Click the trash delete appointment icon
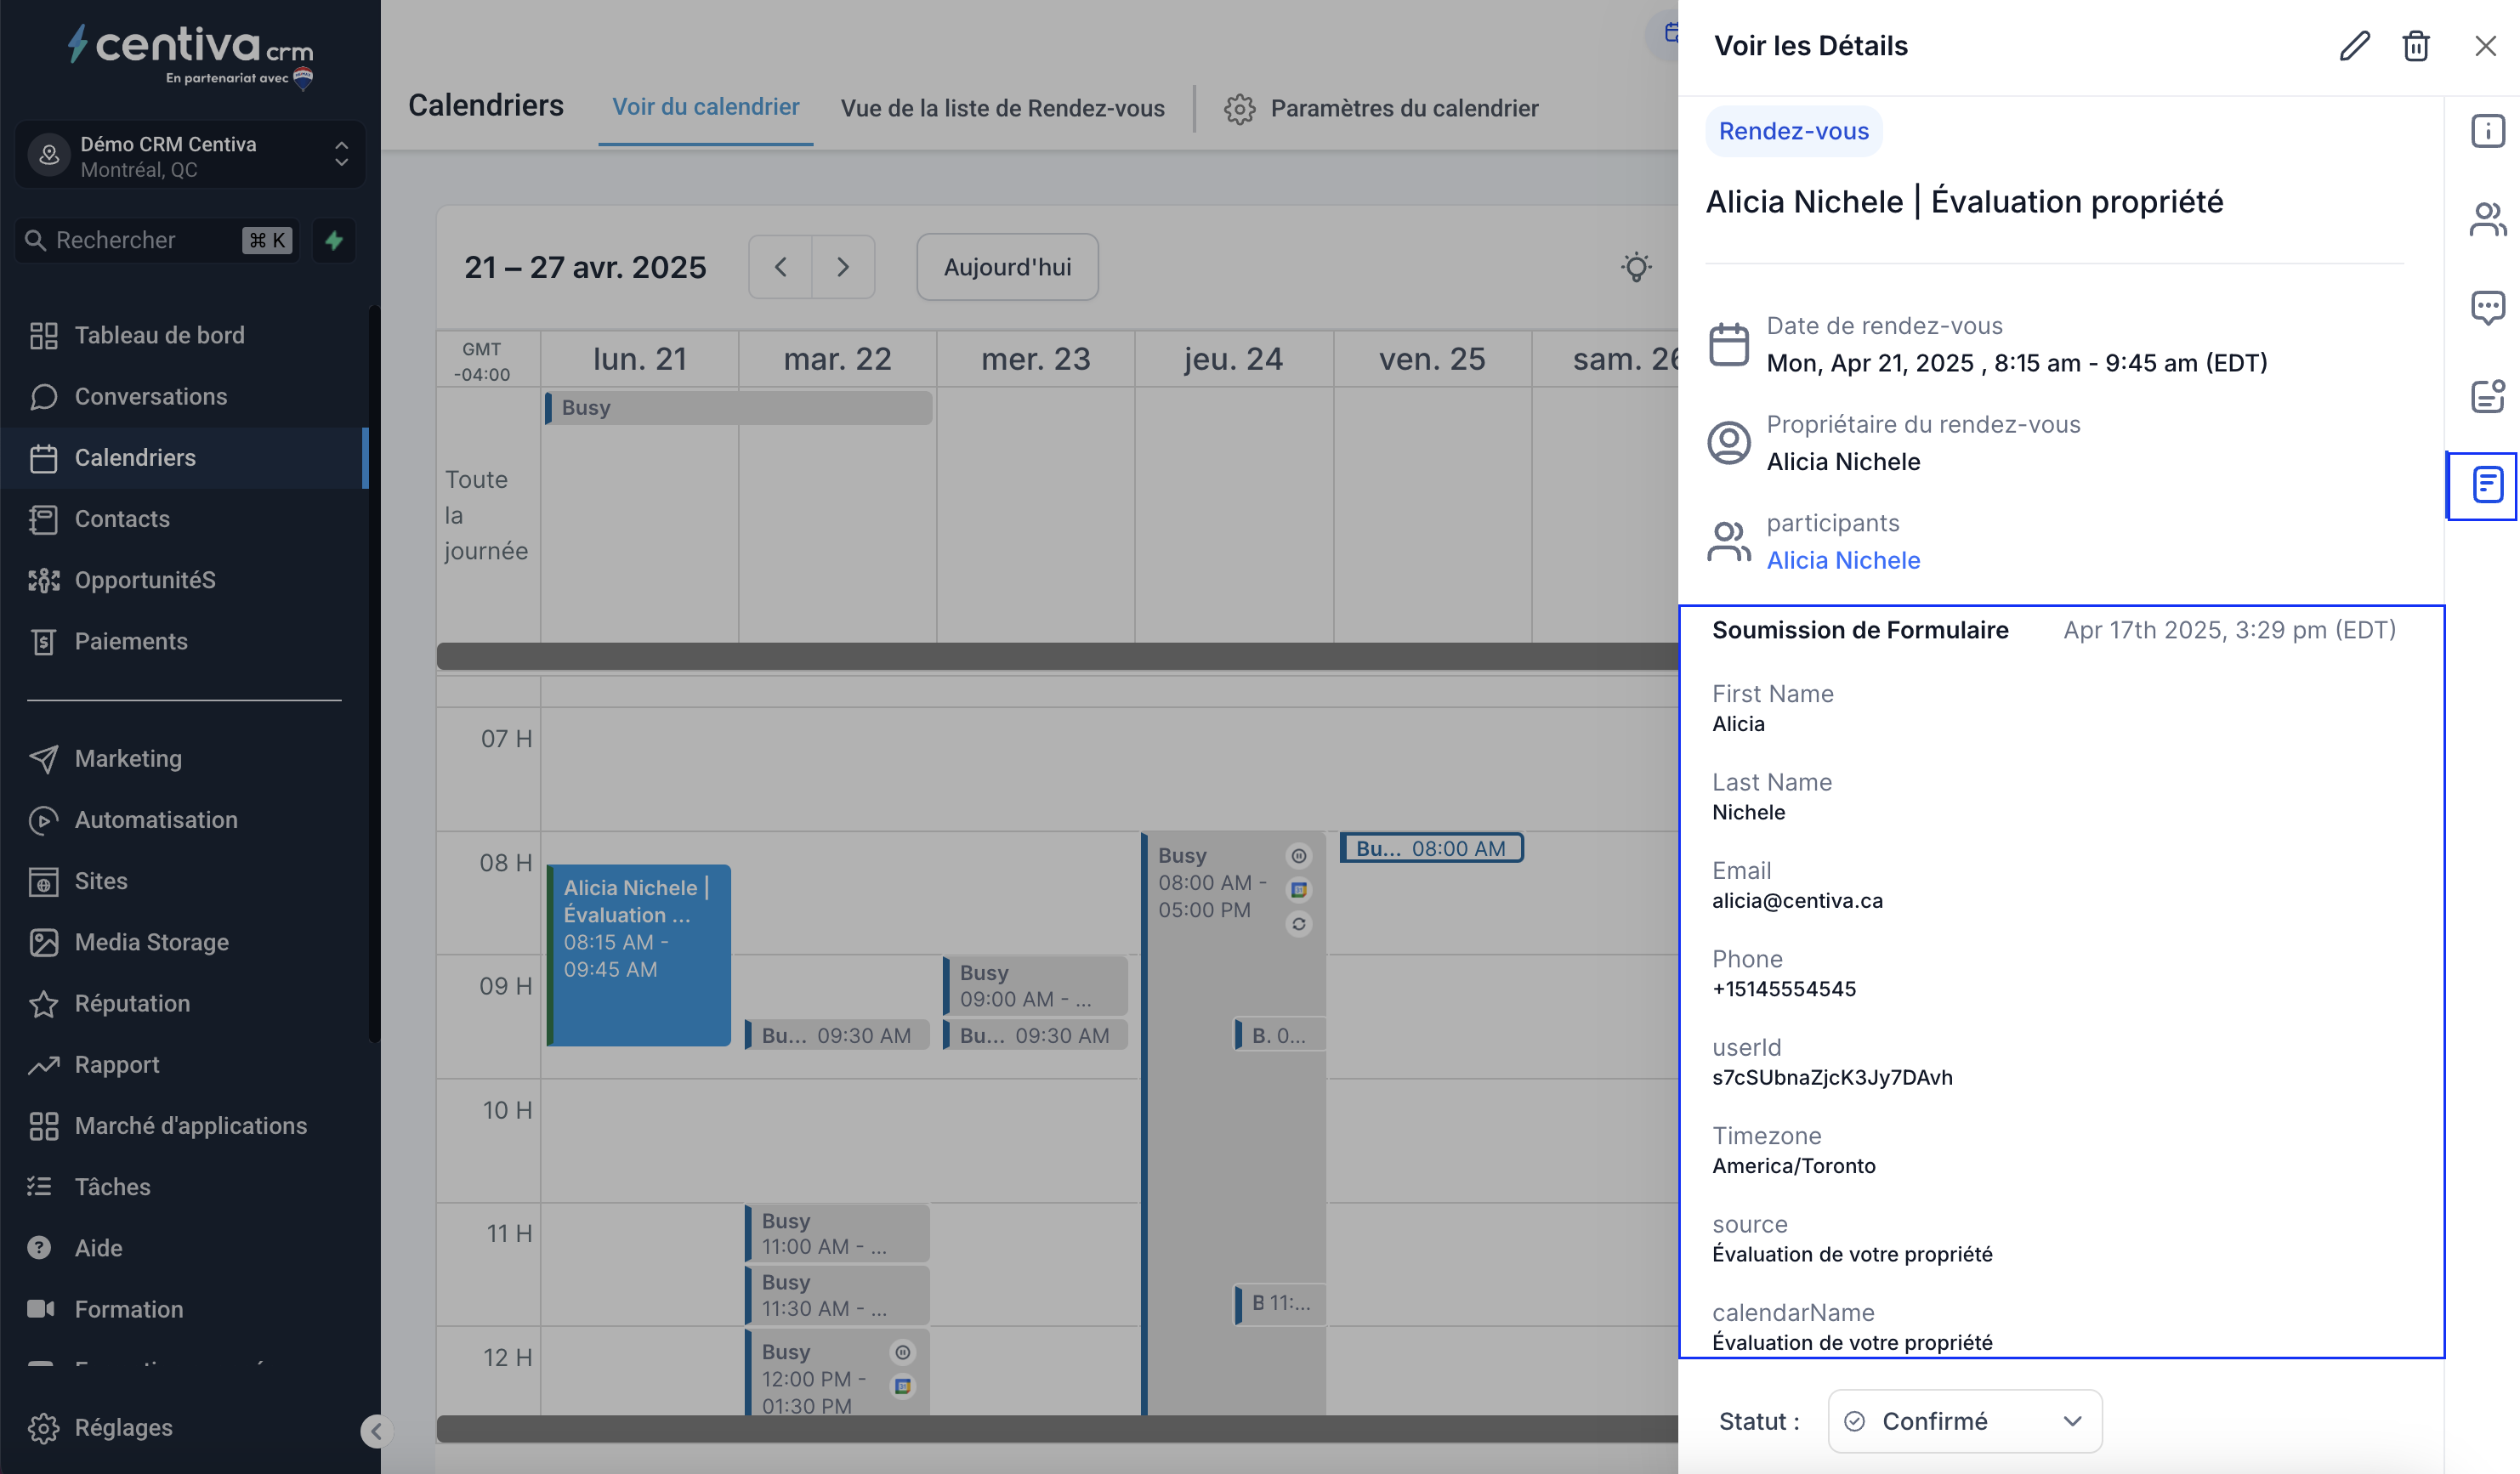Screen dimensions: 2520x1474 click(x=2415, y=46)
